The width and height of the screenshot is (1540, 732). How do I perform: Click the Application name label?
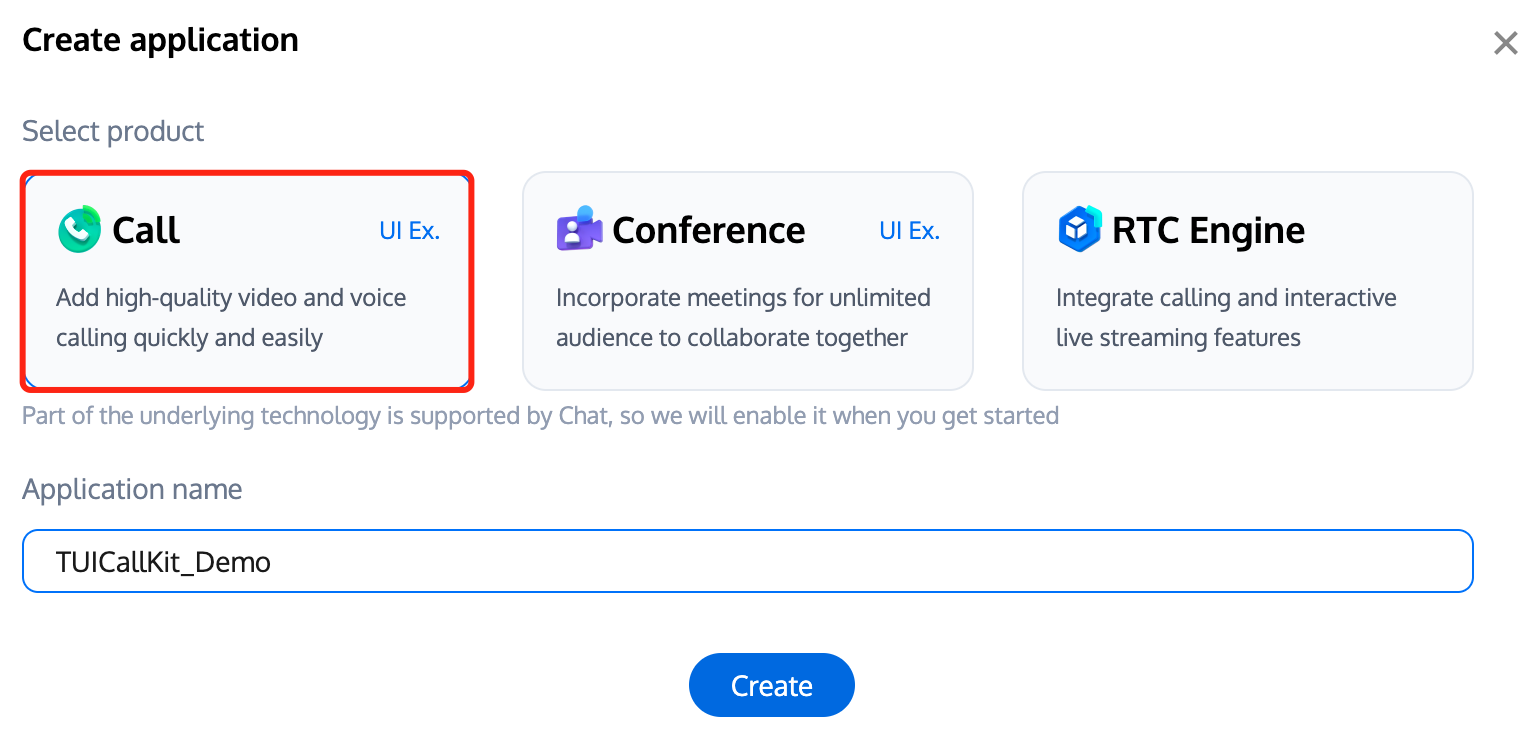[x=132, y=489]
